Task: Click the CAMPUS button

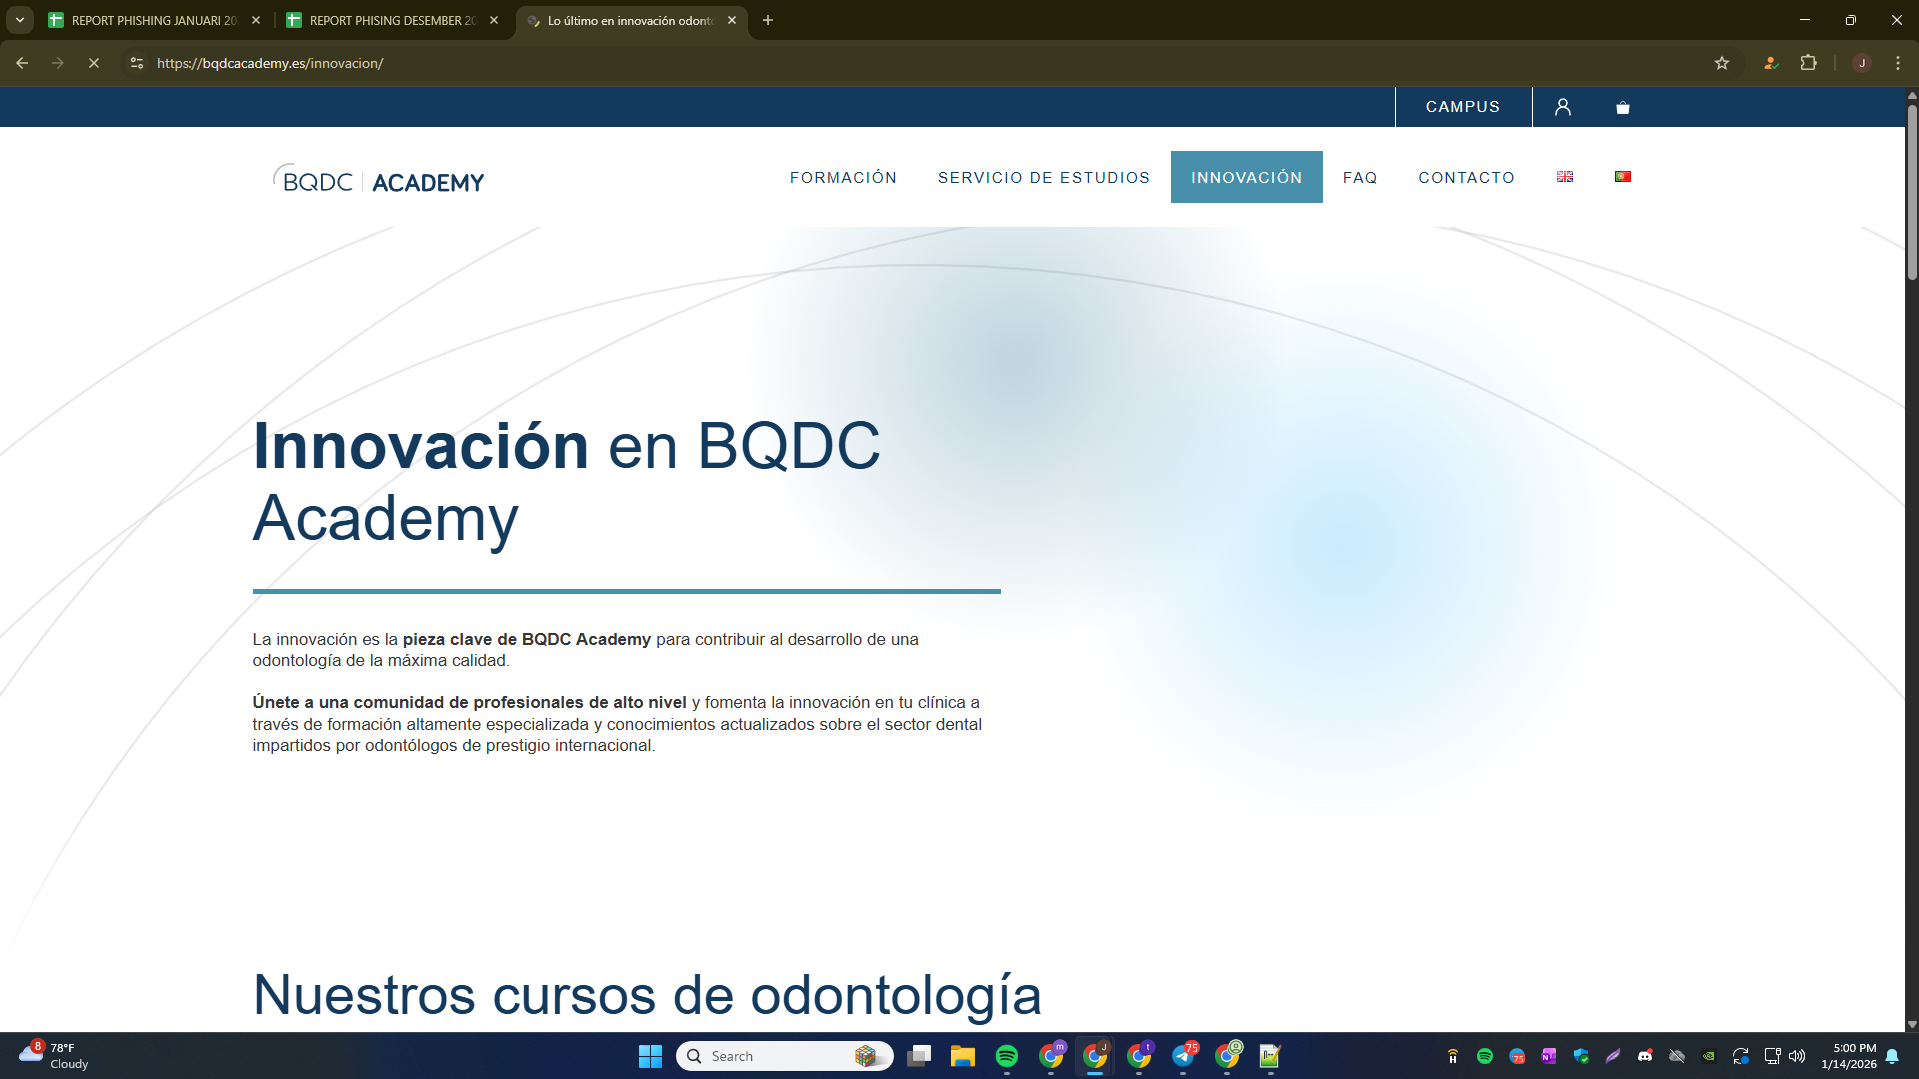Action: pyautogui.click(x=1463, y=107)
